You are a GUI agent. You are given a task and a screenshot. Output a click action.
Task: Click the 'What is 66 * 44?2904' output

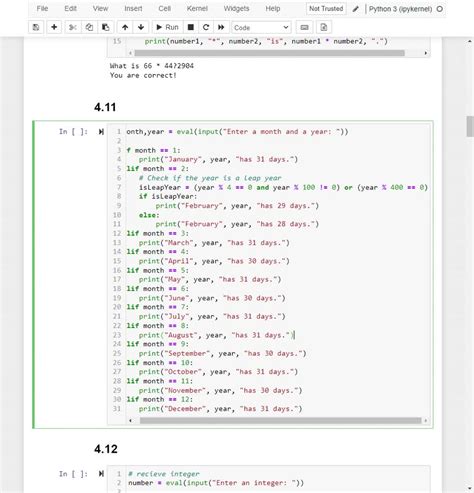(x=152, y=66)
